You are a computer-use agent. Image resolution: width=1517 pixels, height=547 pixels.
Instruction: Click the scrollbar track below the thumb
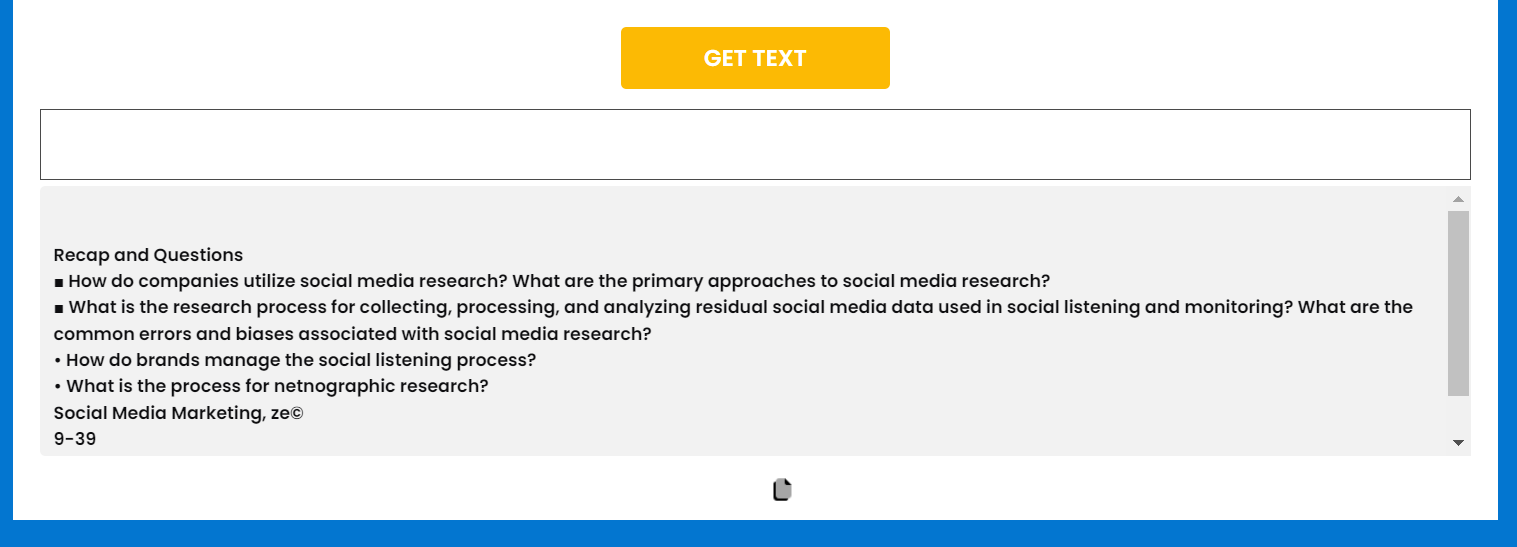tap(1458, 413)
